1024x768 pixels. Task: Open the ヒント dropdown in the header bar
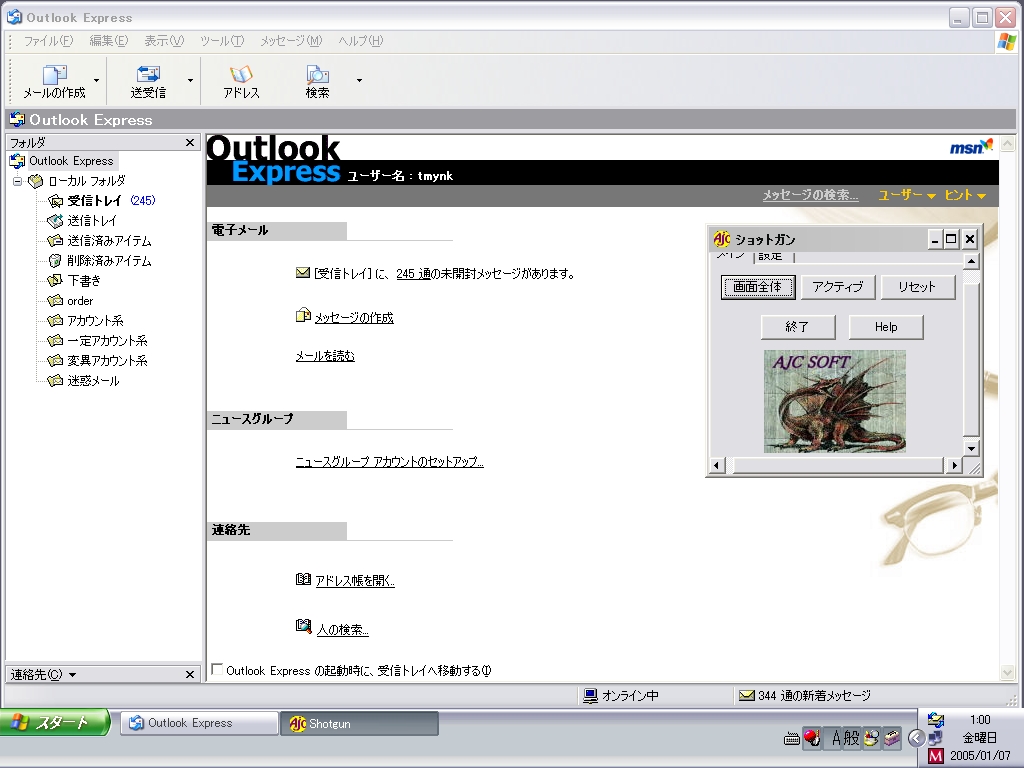tap(965, 195)
